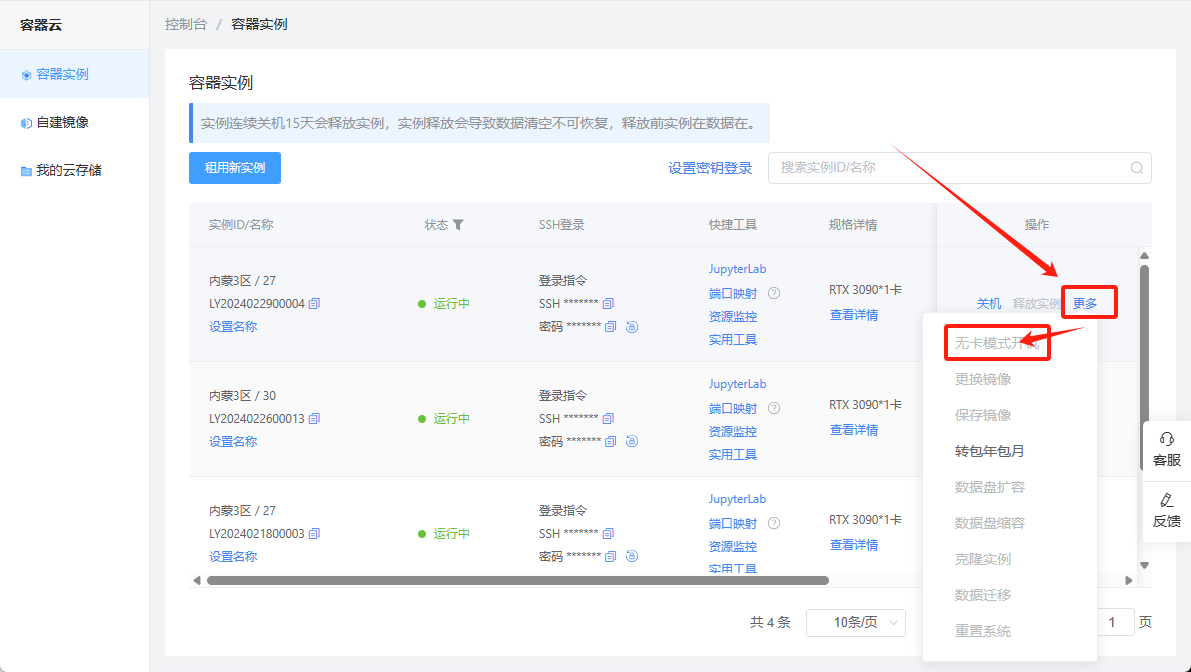The width and height of the screenshot is (1191, 672).
Task: Copy password of LY2024022900004
Action: point(610,327)
